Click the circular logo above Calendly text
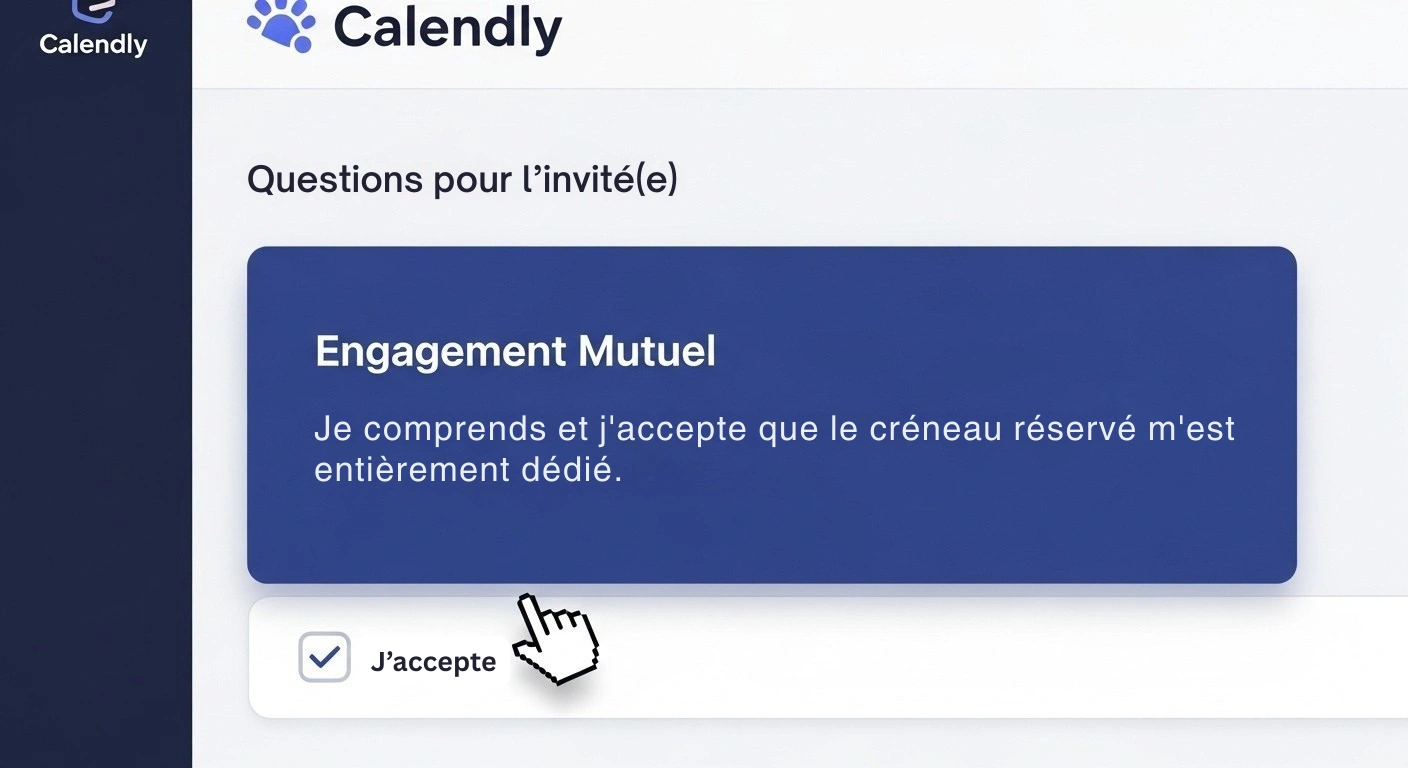Image resolution: width=1408 pixels, height=768 pixels. pyautogui.click(x=93, y=8)
